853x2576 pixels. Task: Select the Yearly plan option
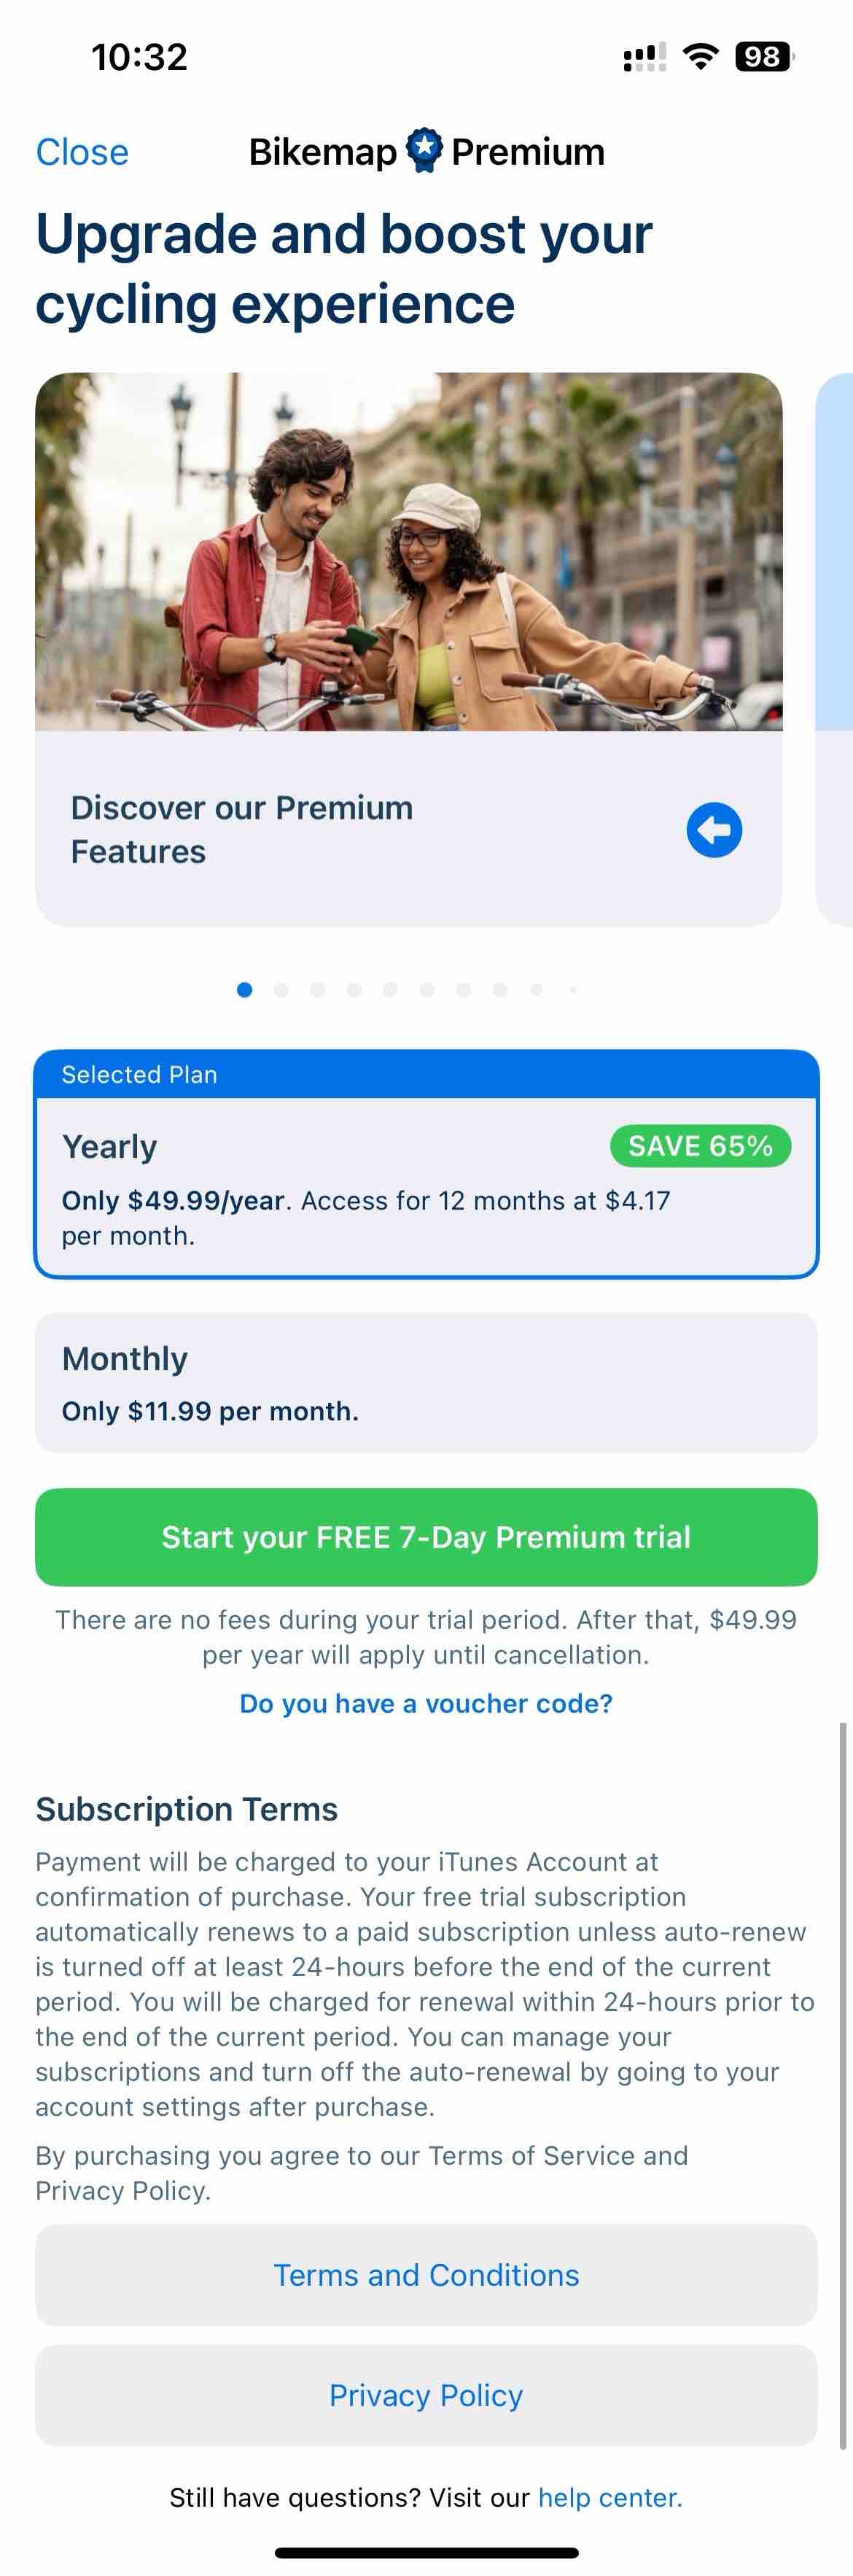[427, 1164]
